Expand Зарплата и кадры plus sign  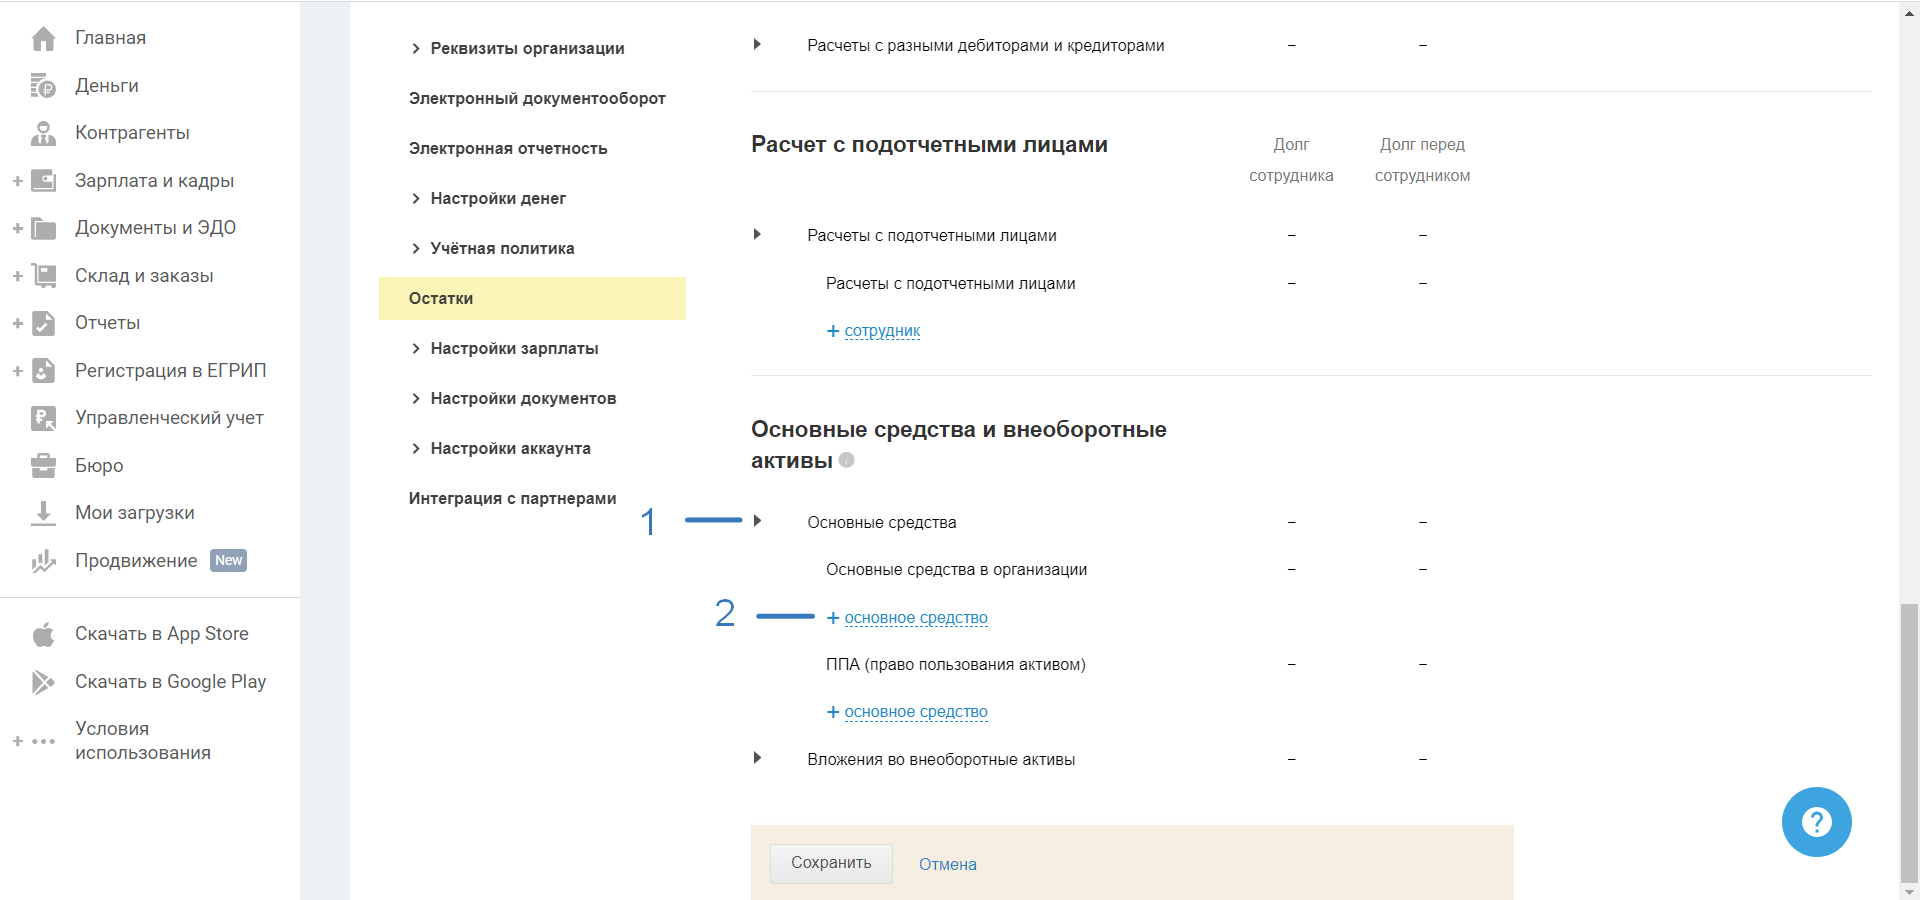17,181
